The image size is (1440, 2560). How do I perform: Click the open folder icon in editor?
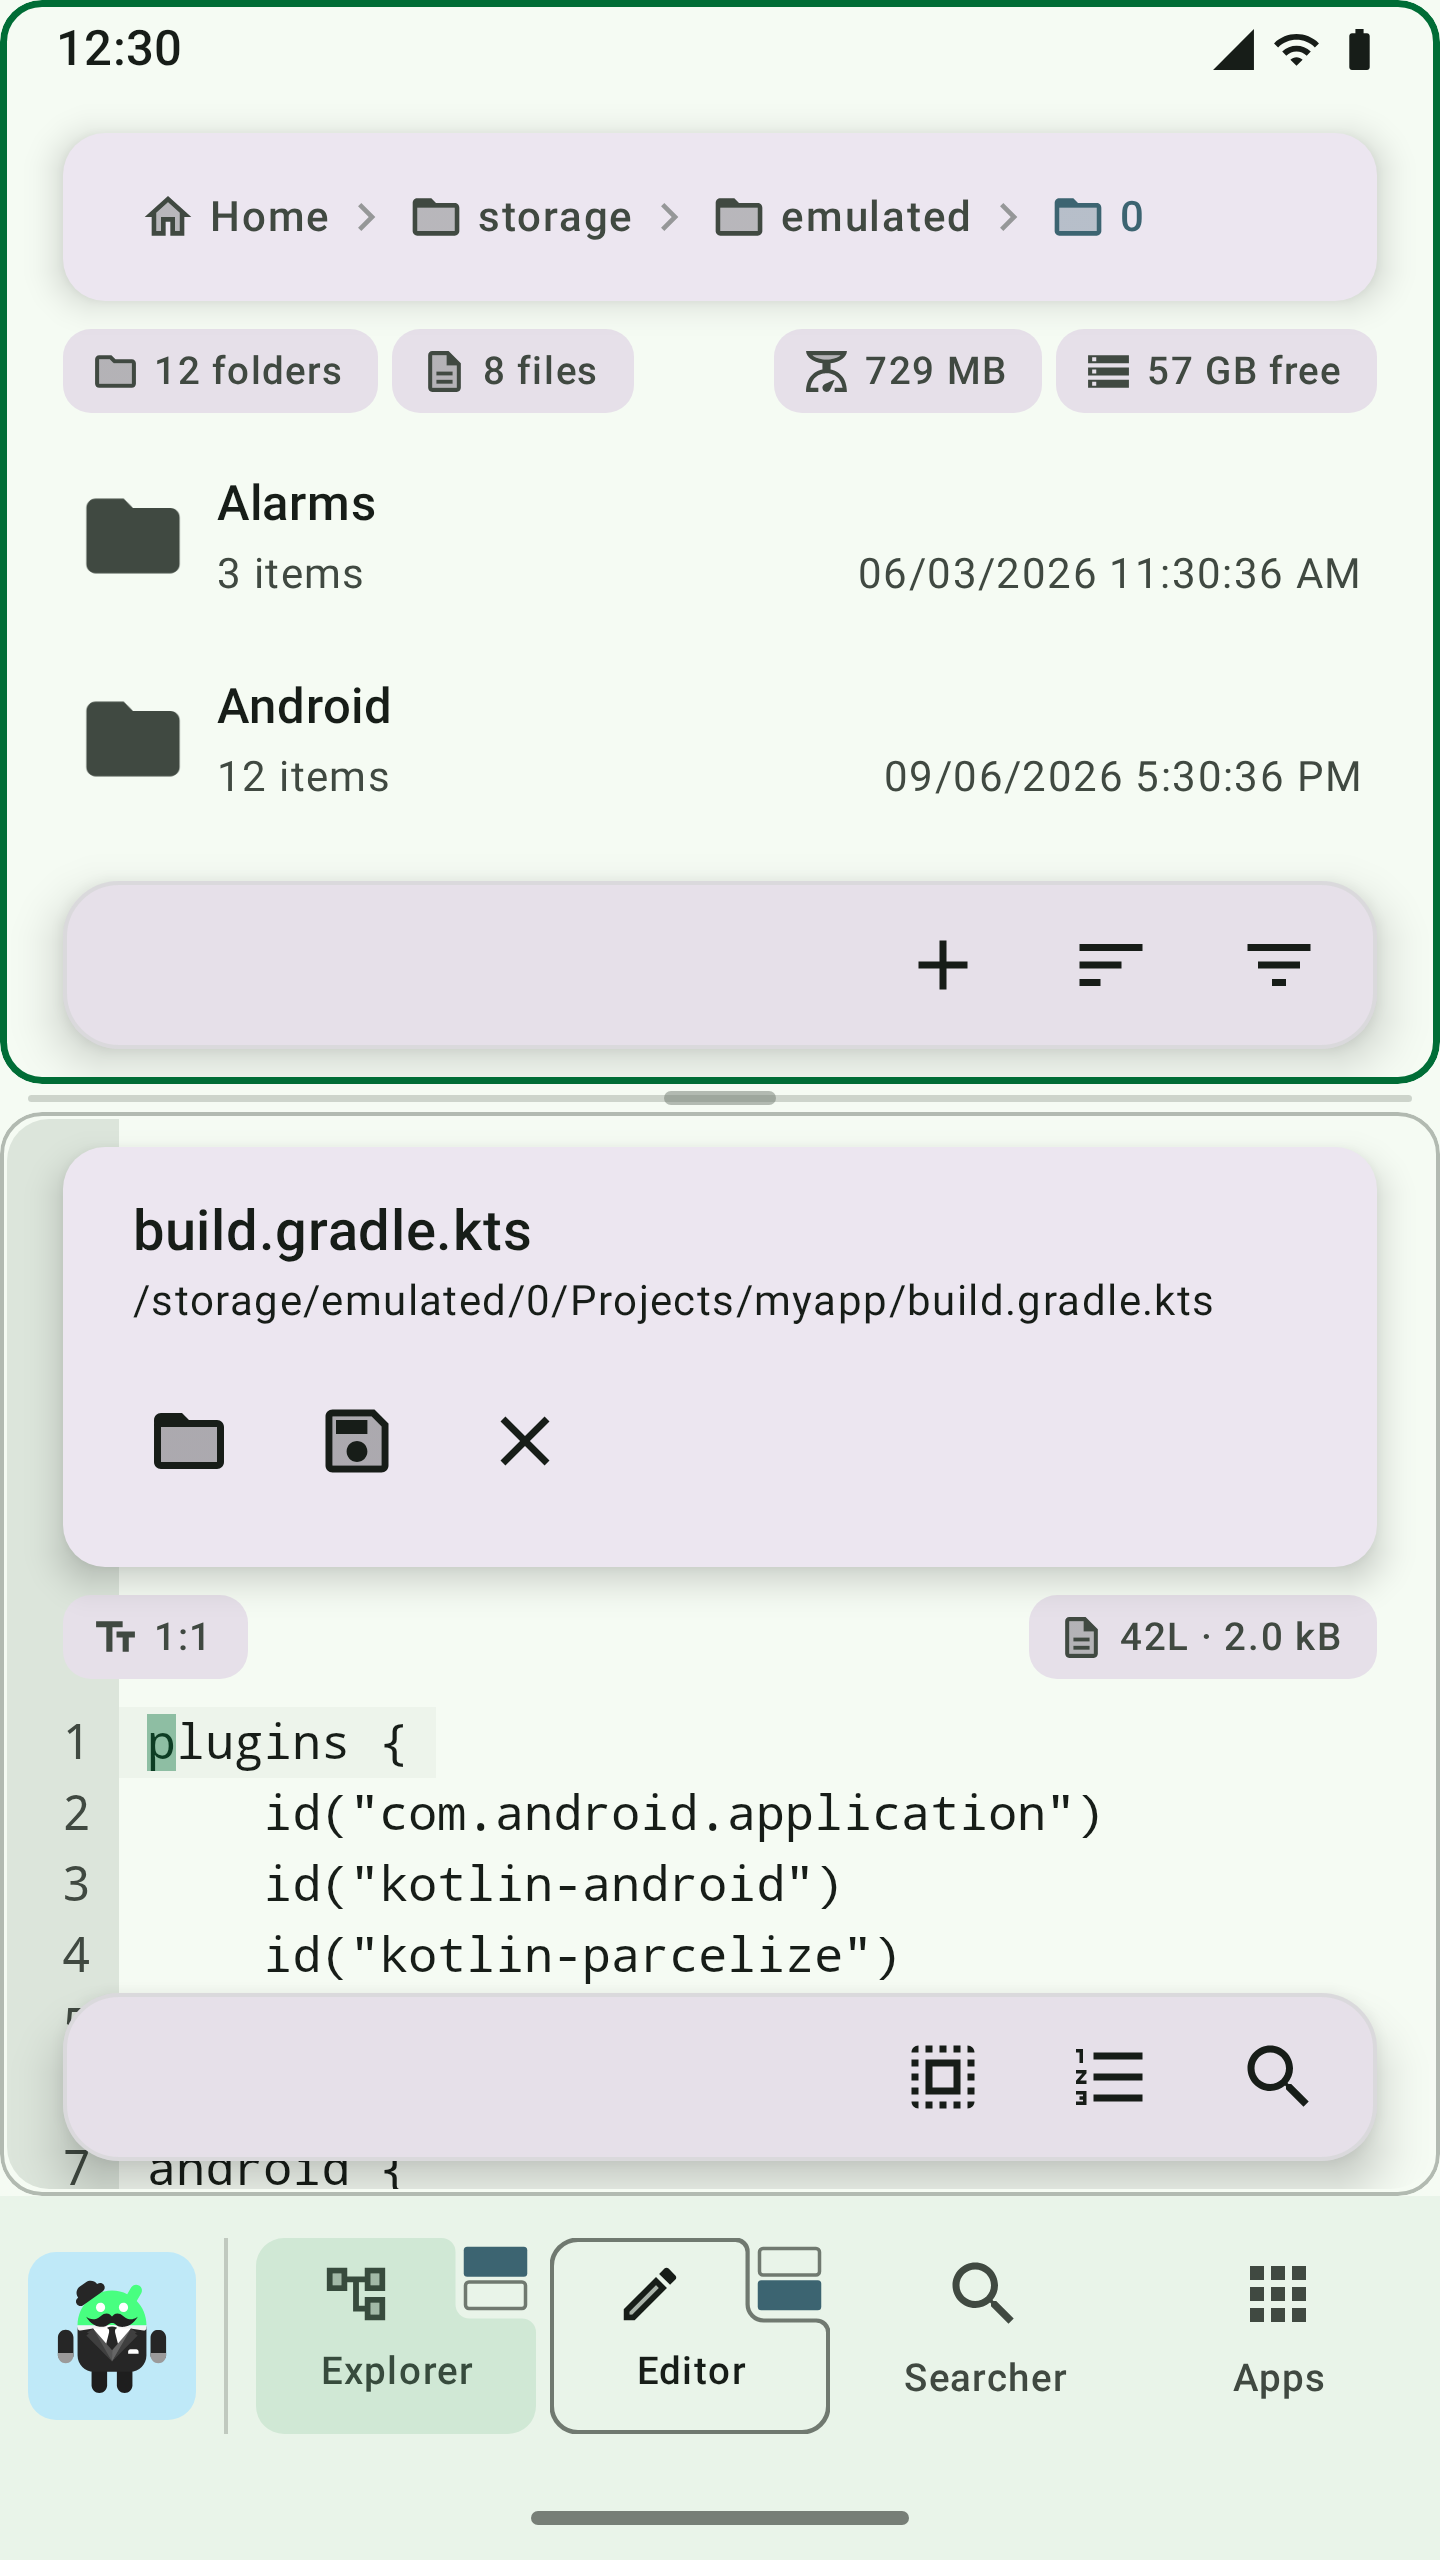click(189, 1441)
